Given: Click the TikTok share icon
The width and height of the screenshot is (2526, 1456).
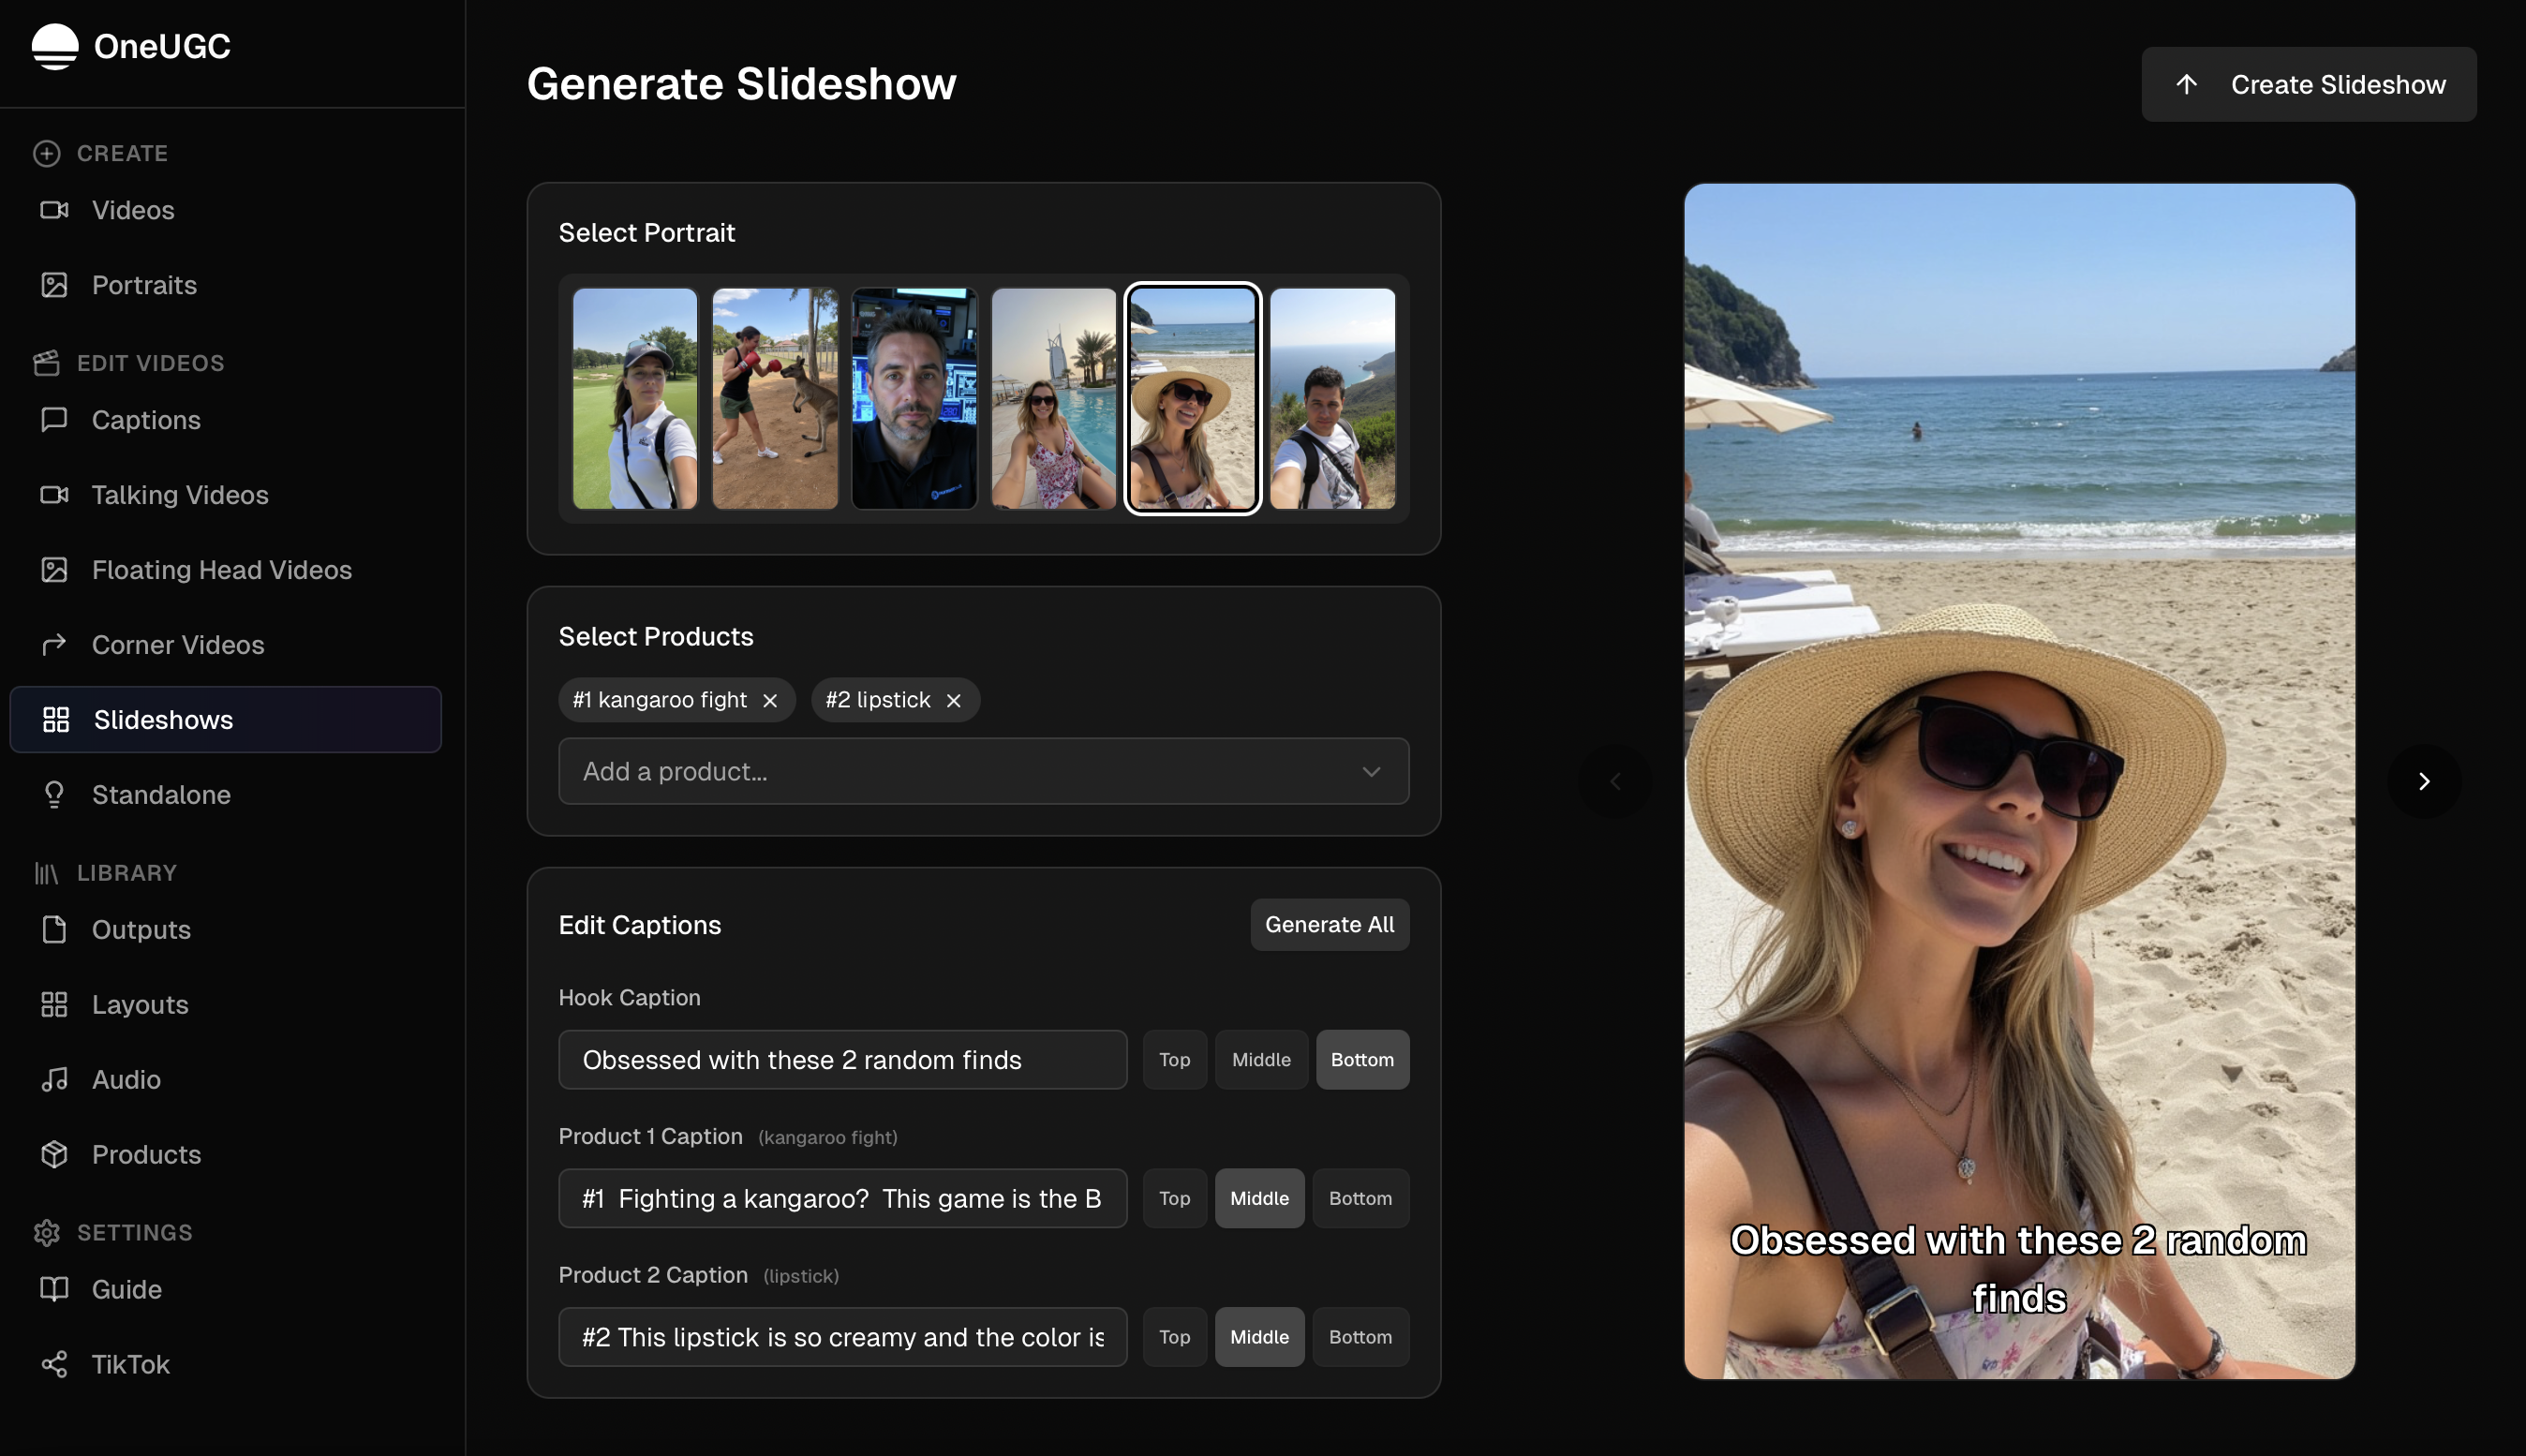Looking at the screenshot, I should click(x=54, y=1365).
